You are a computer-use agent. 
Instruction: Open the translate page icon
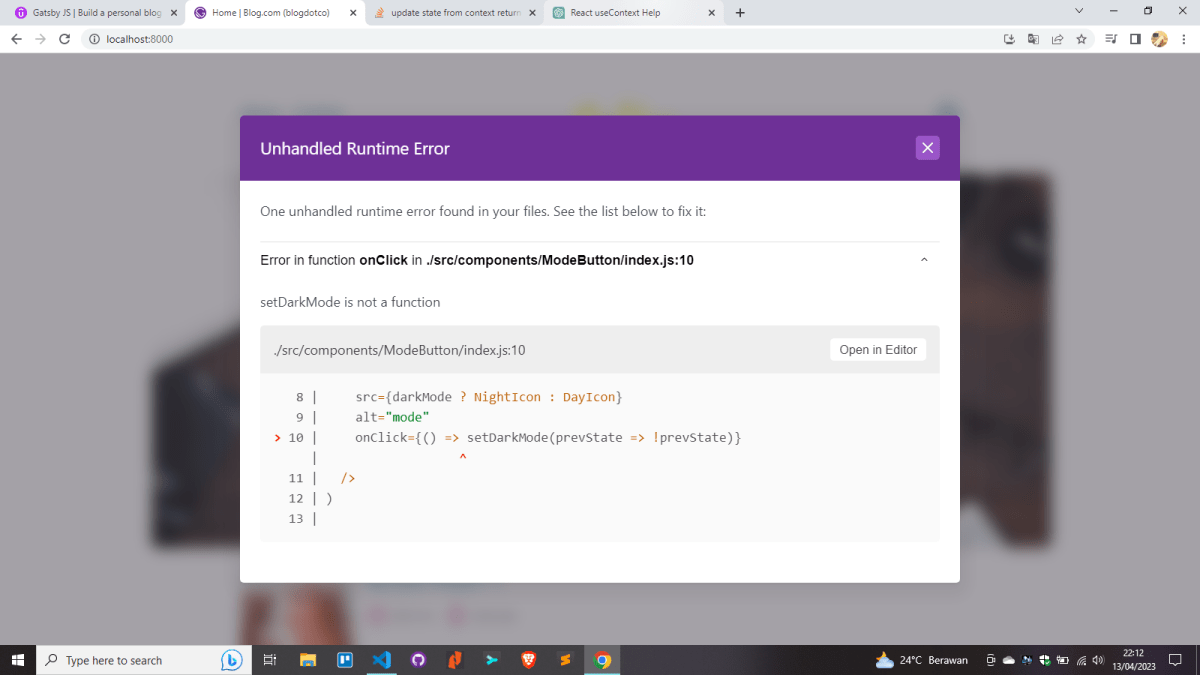pos(1033,39)
